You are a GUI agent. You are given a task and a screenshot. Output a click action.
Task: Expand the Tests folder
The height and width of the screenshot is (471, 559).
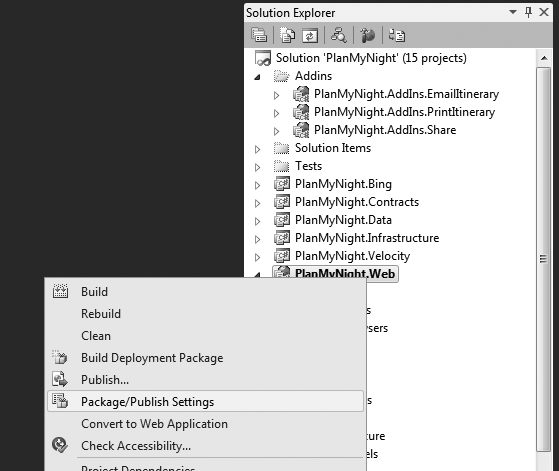[257, 167]
